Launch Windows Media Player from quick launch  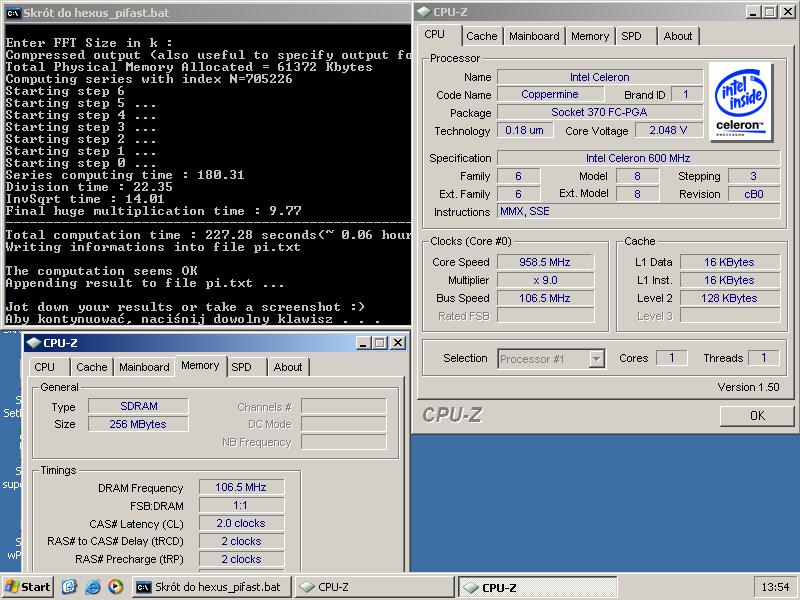pos(115,587)
